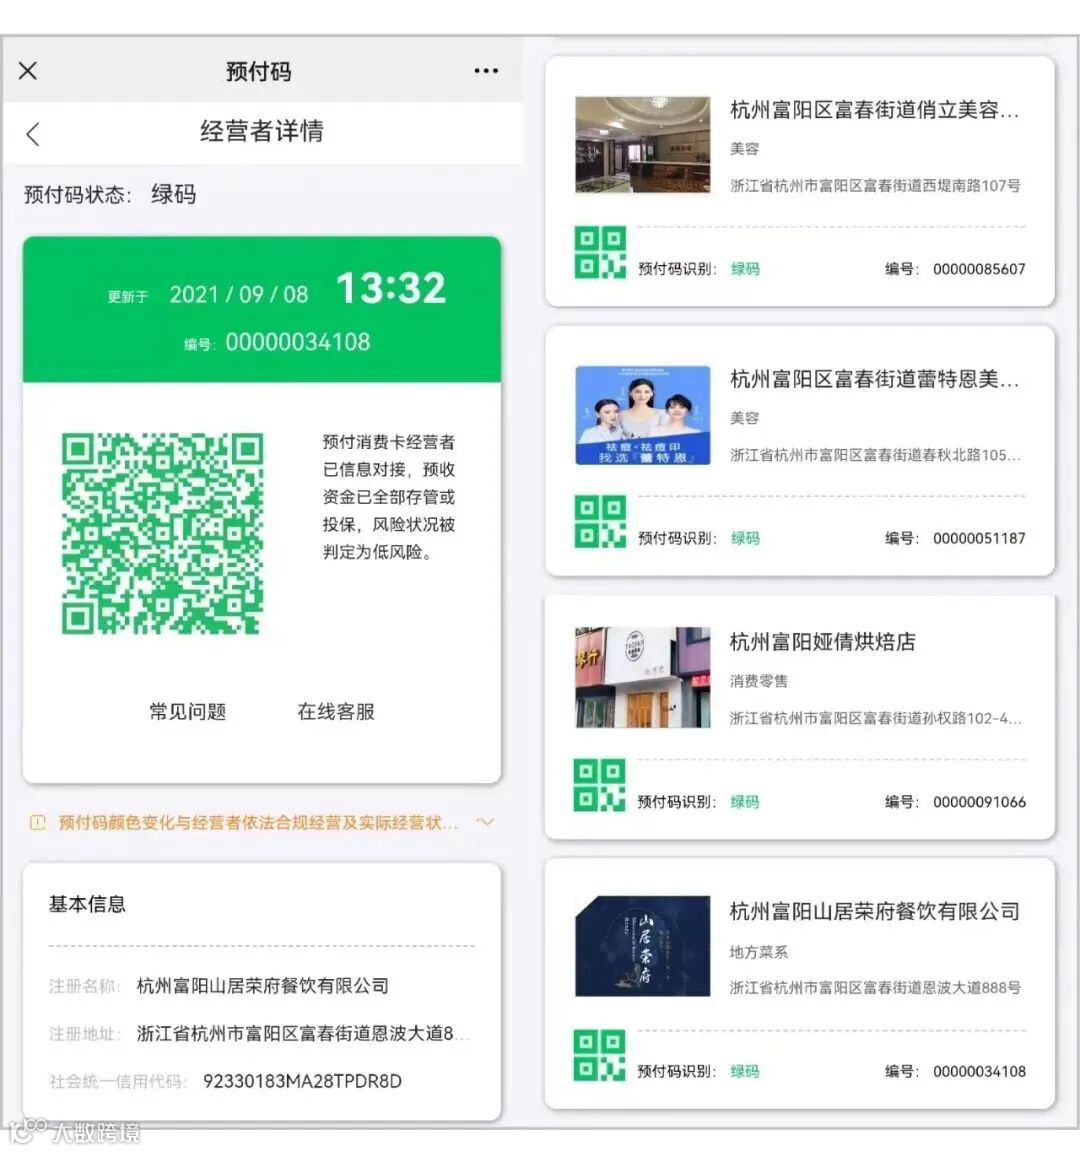Expand the orange 预付码颜色变化 notice chevron
This screenshot has height=1152, width=1080.
[x=486, y=822]
